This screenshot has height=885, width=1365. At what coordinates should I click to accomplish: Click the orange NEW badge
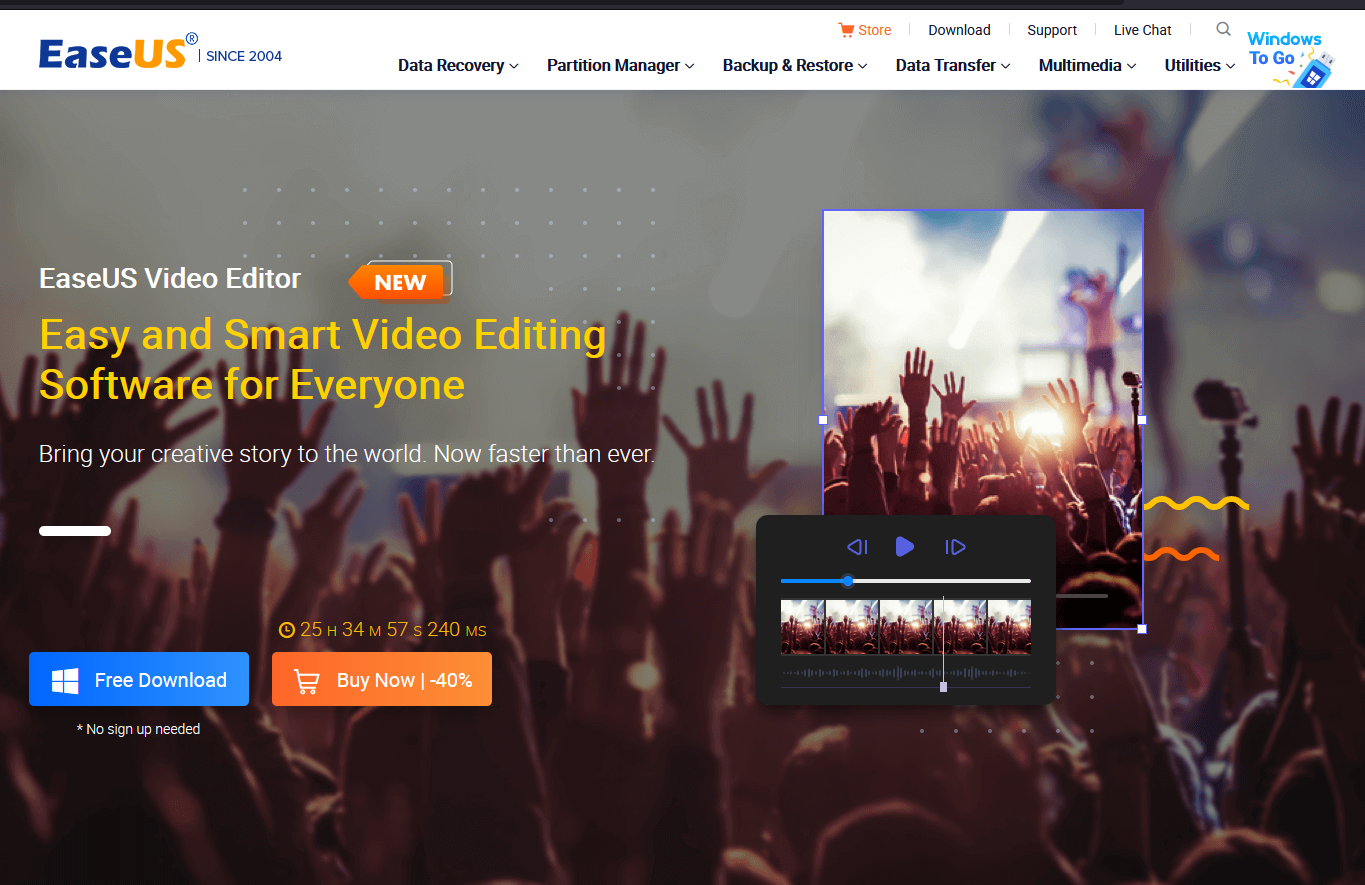[400, 282]
